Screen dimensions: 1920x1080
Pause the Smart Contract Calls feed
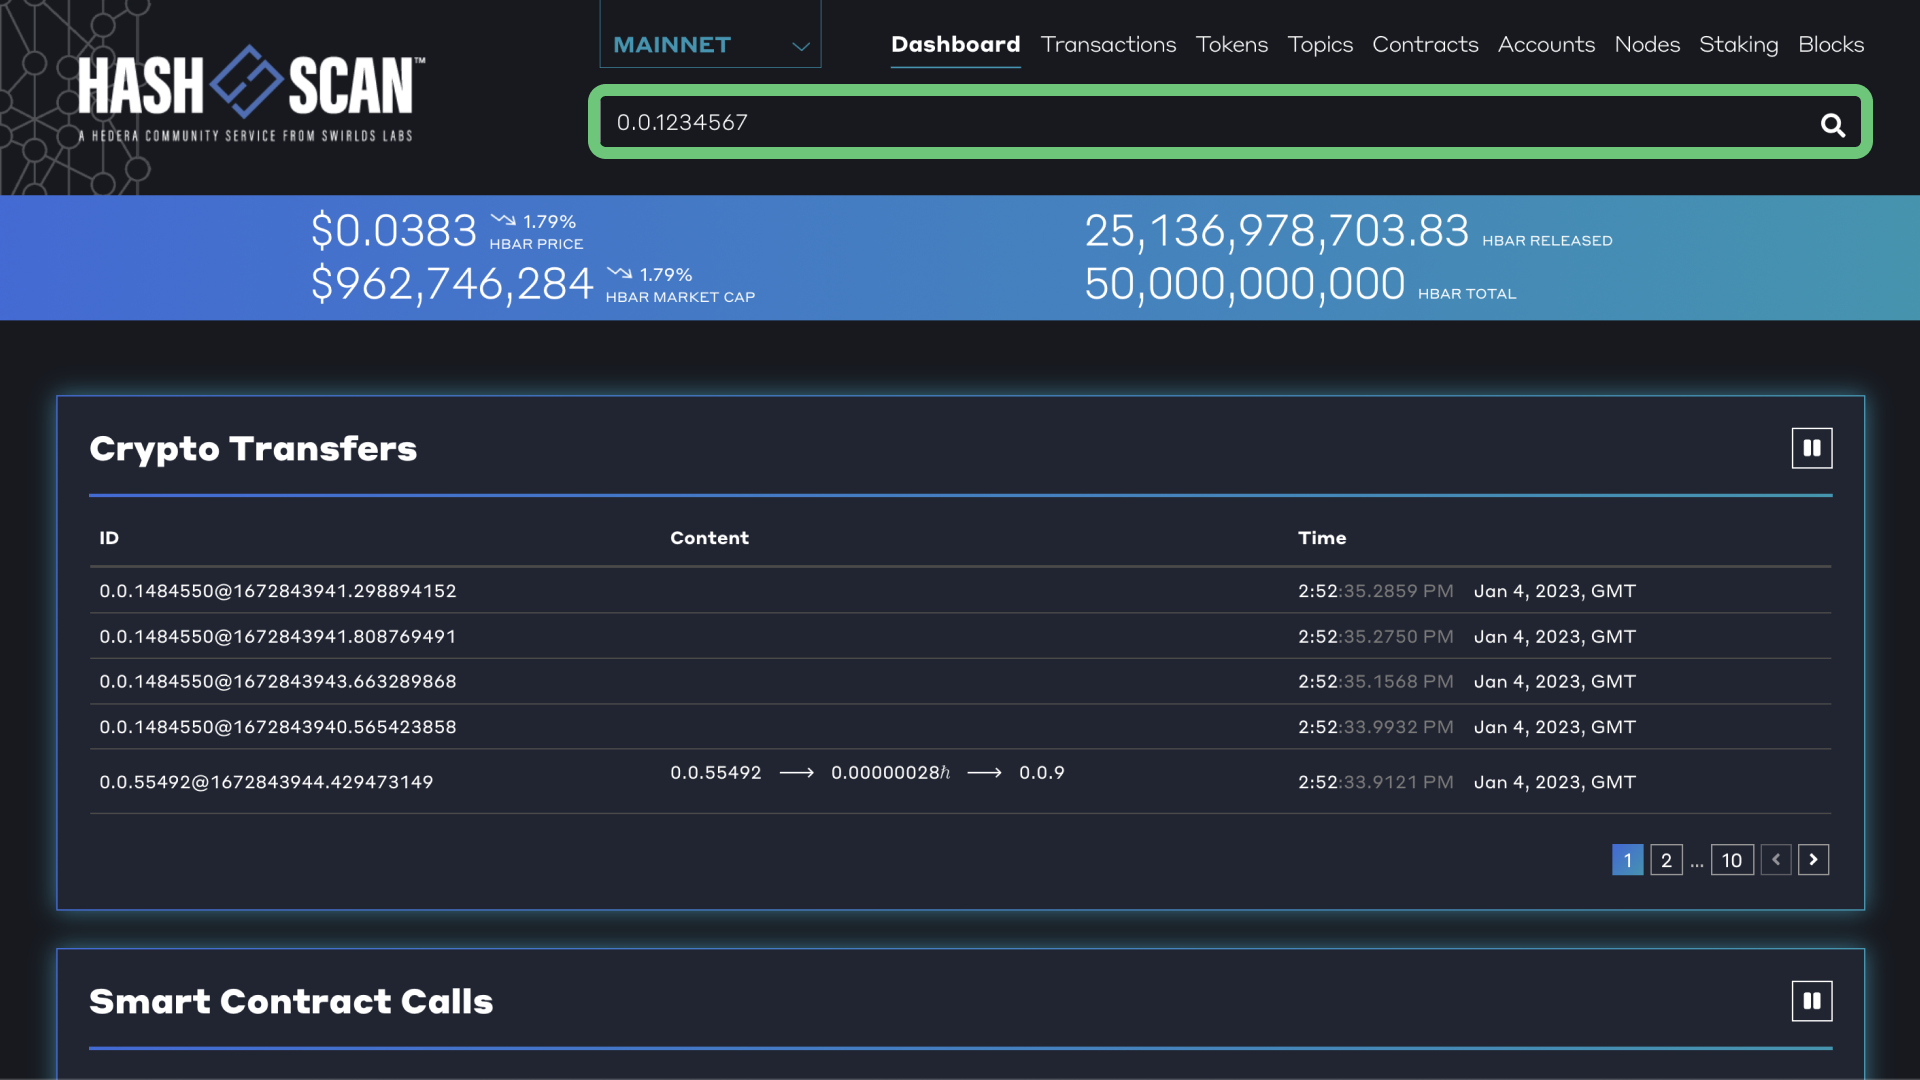coord(1812,1001)
